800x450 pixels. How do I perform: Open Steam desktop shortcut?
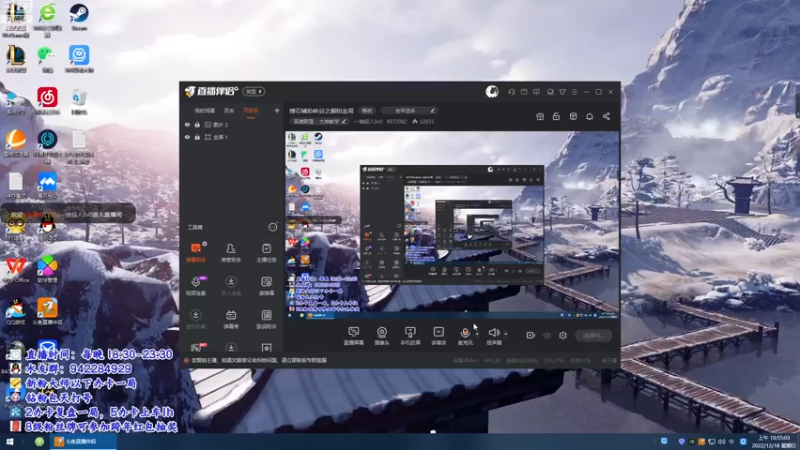[79, 17]
